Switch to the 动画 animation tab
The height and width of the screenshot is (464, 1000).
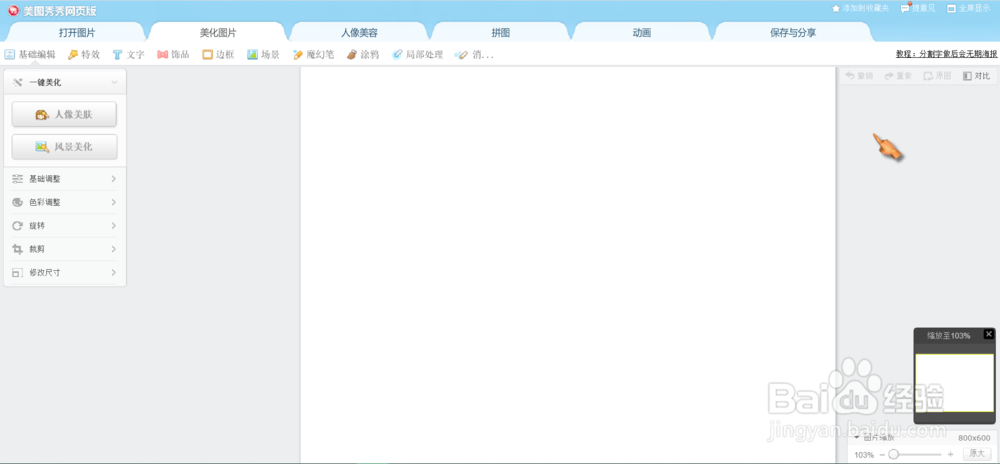[x=642, y=33]
